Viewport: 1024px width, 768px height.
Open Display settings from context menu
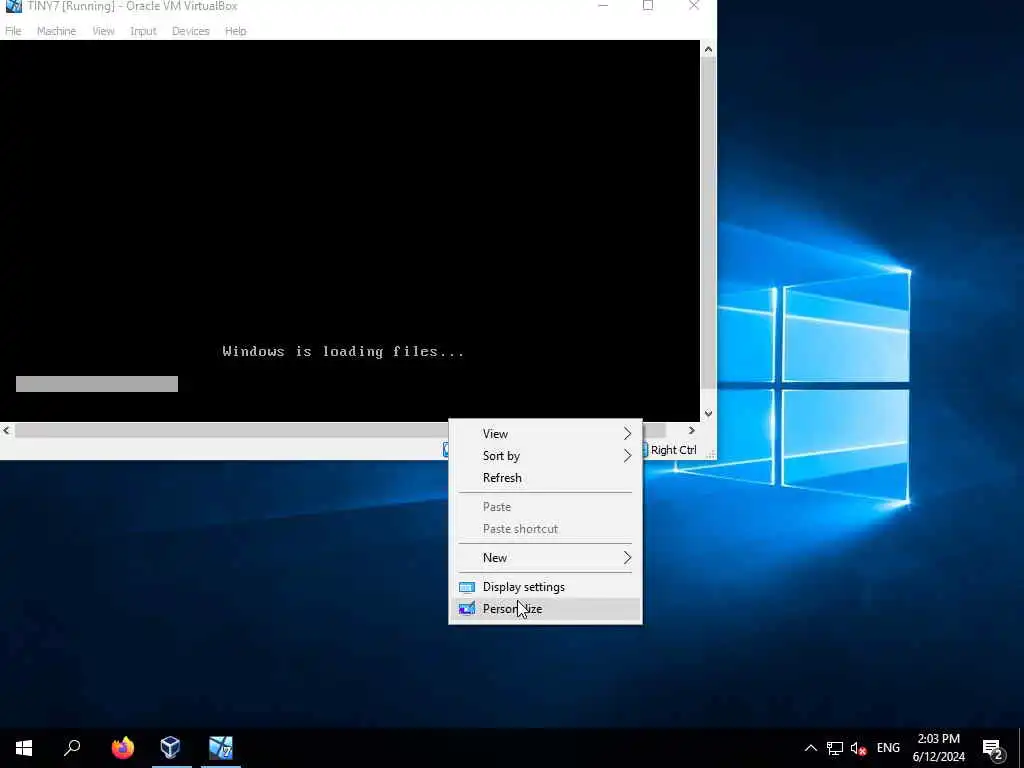545,586
